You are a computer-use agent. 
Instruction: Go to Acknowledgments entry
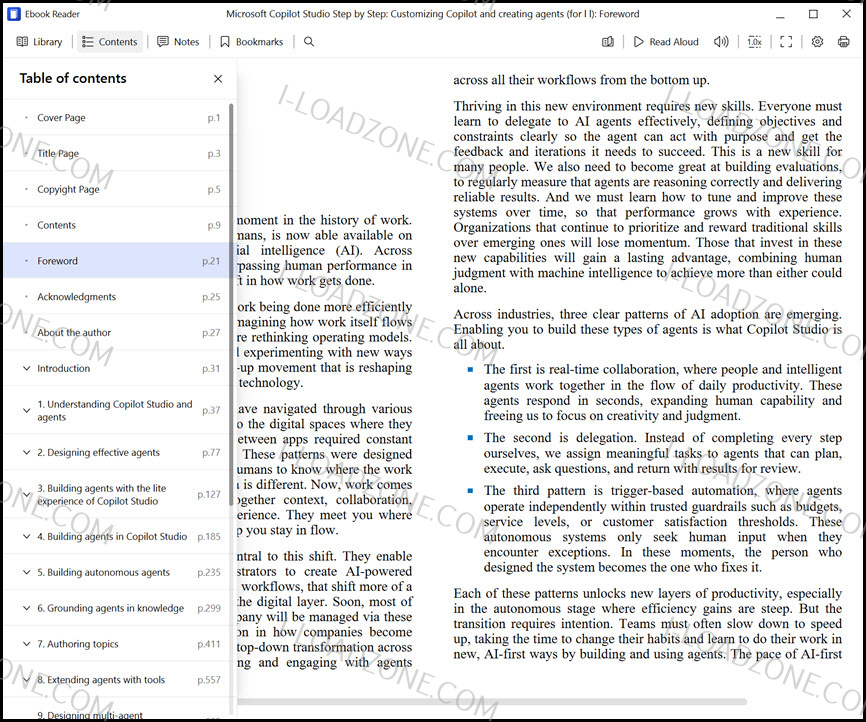117,297
